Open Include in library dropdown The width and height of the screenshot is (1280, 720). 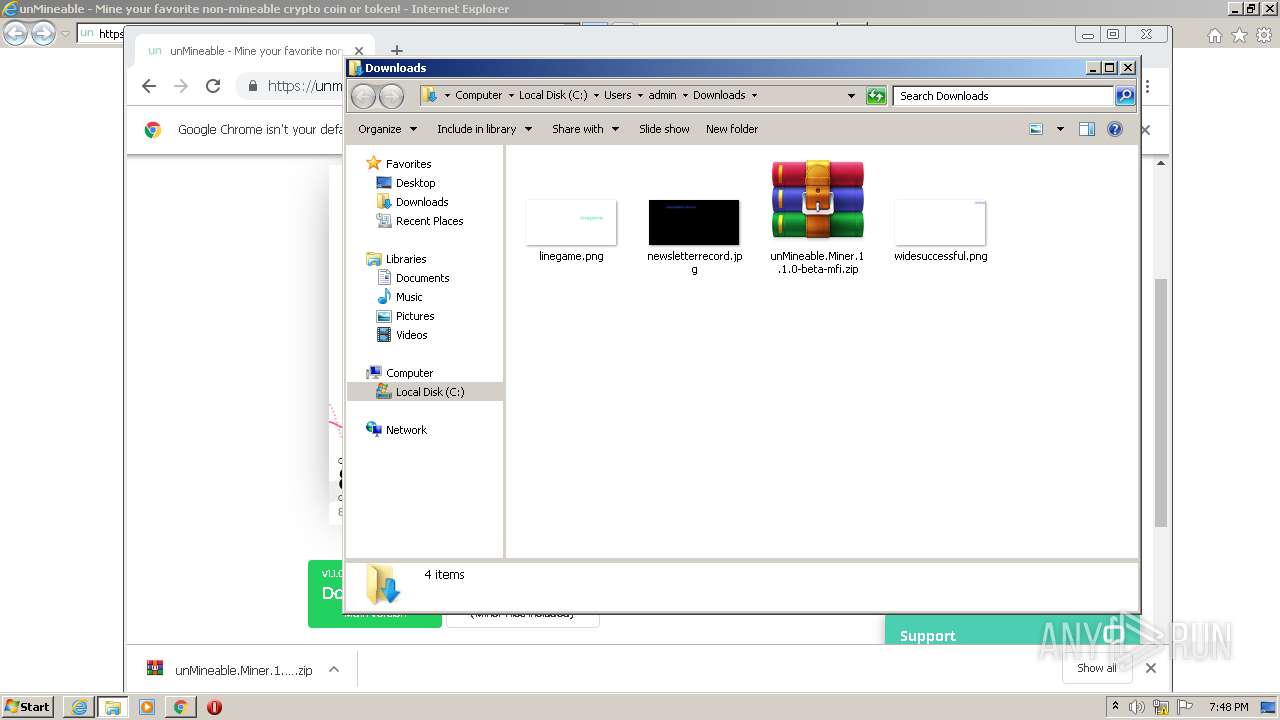coord(484,129)
